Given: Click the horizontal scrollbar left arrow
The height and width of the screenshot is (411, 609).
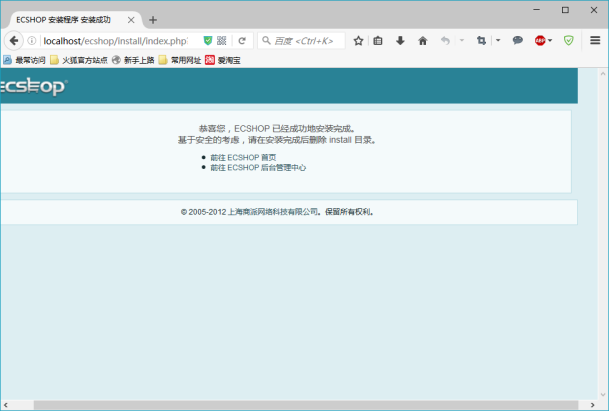Looking at the screenshot, I should coord(5,405).
